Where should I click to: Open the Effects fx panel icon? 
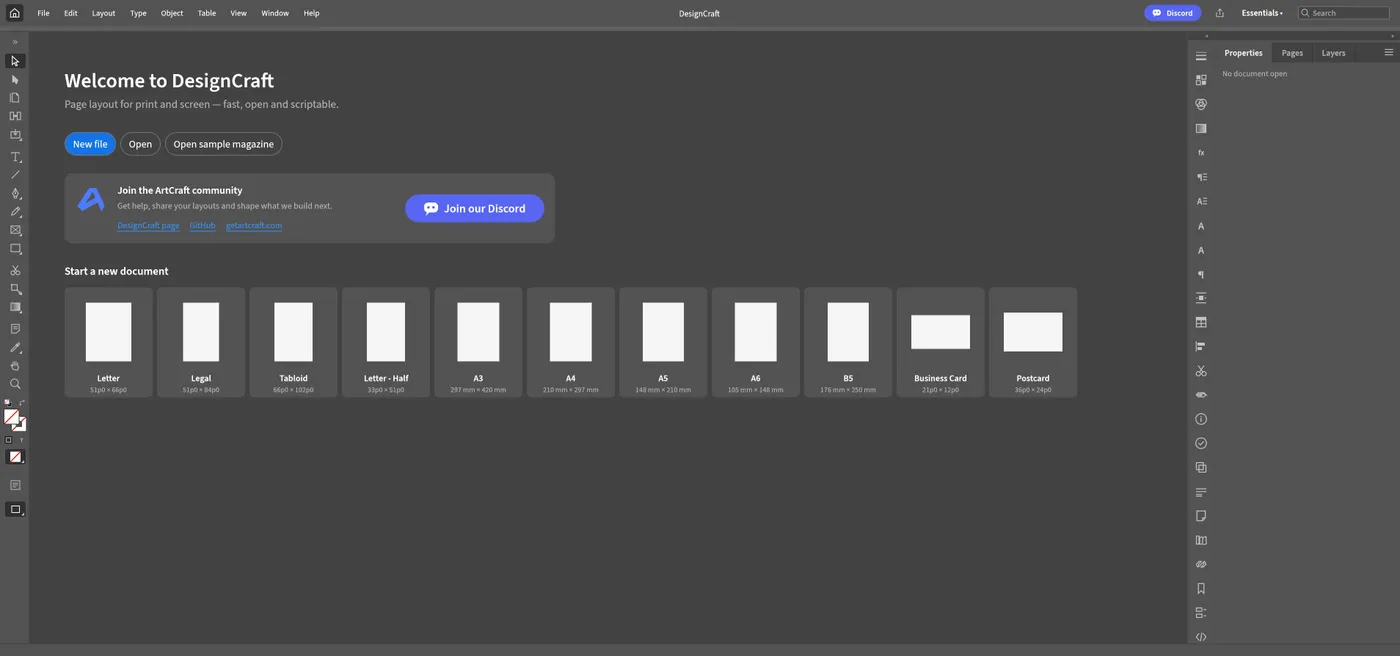(1201, 152)
